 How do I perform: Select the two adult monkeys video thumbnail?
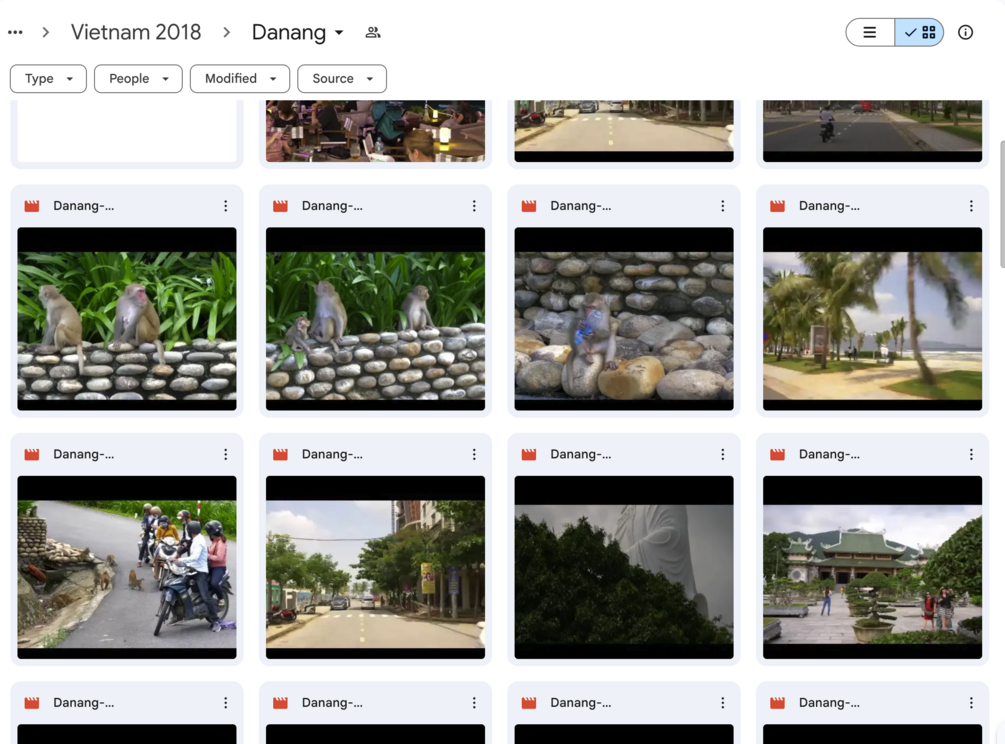[x=127, y=318]
